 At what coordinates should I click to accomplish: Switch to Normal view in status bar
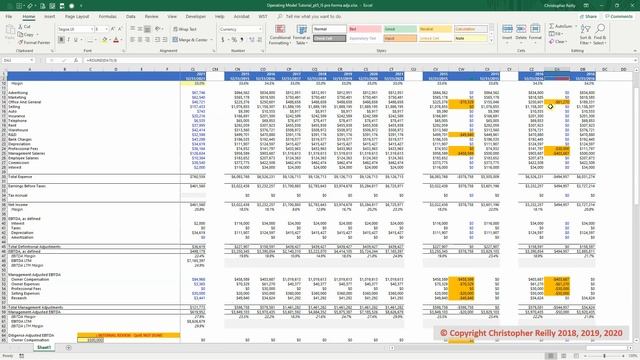551,356
